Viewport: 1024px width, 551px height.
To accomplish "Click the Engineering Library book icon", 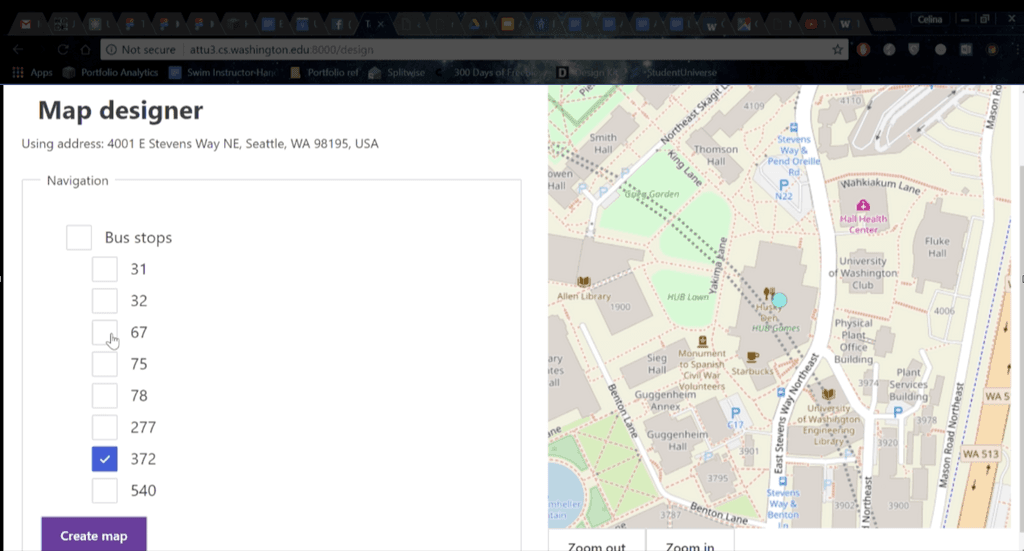I will coord(828,394).
